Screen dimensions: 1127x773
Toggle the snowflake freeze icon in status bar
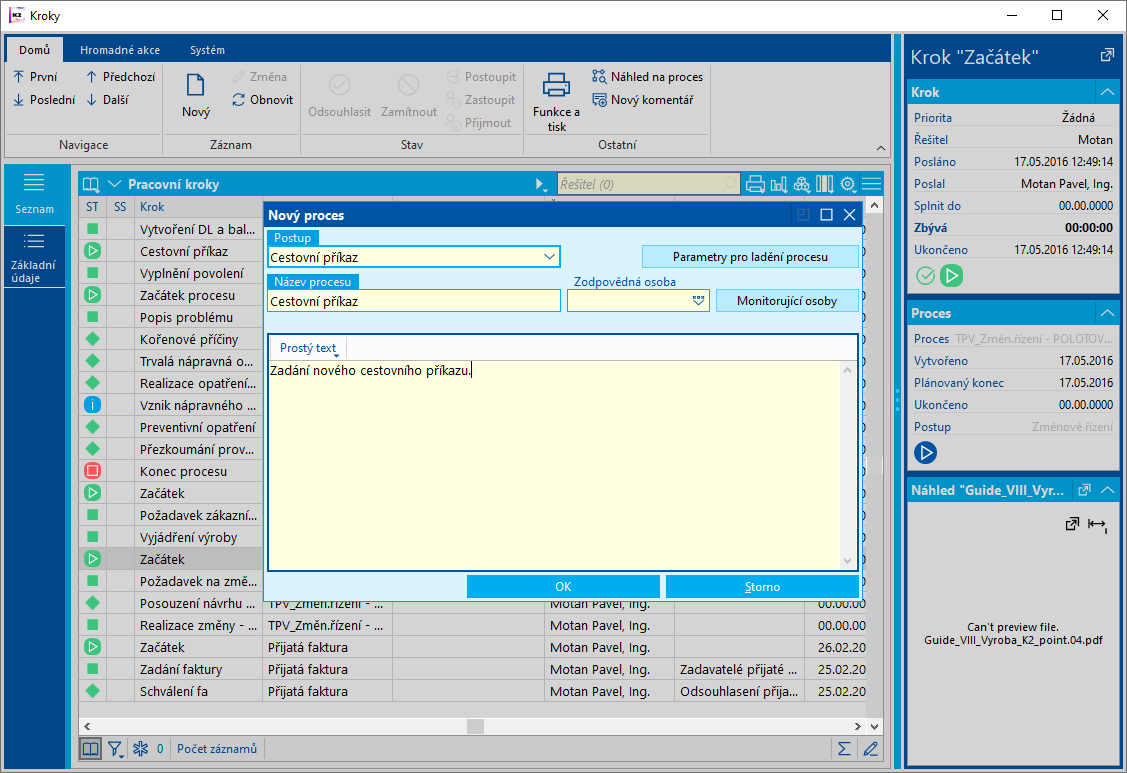140,748
